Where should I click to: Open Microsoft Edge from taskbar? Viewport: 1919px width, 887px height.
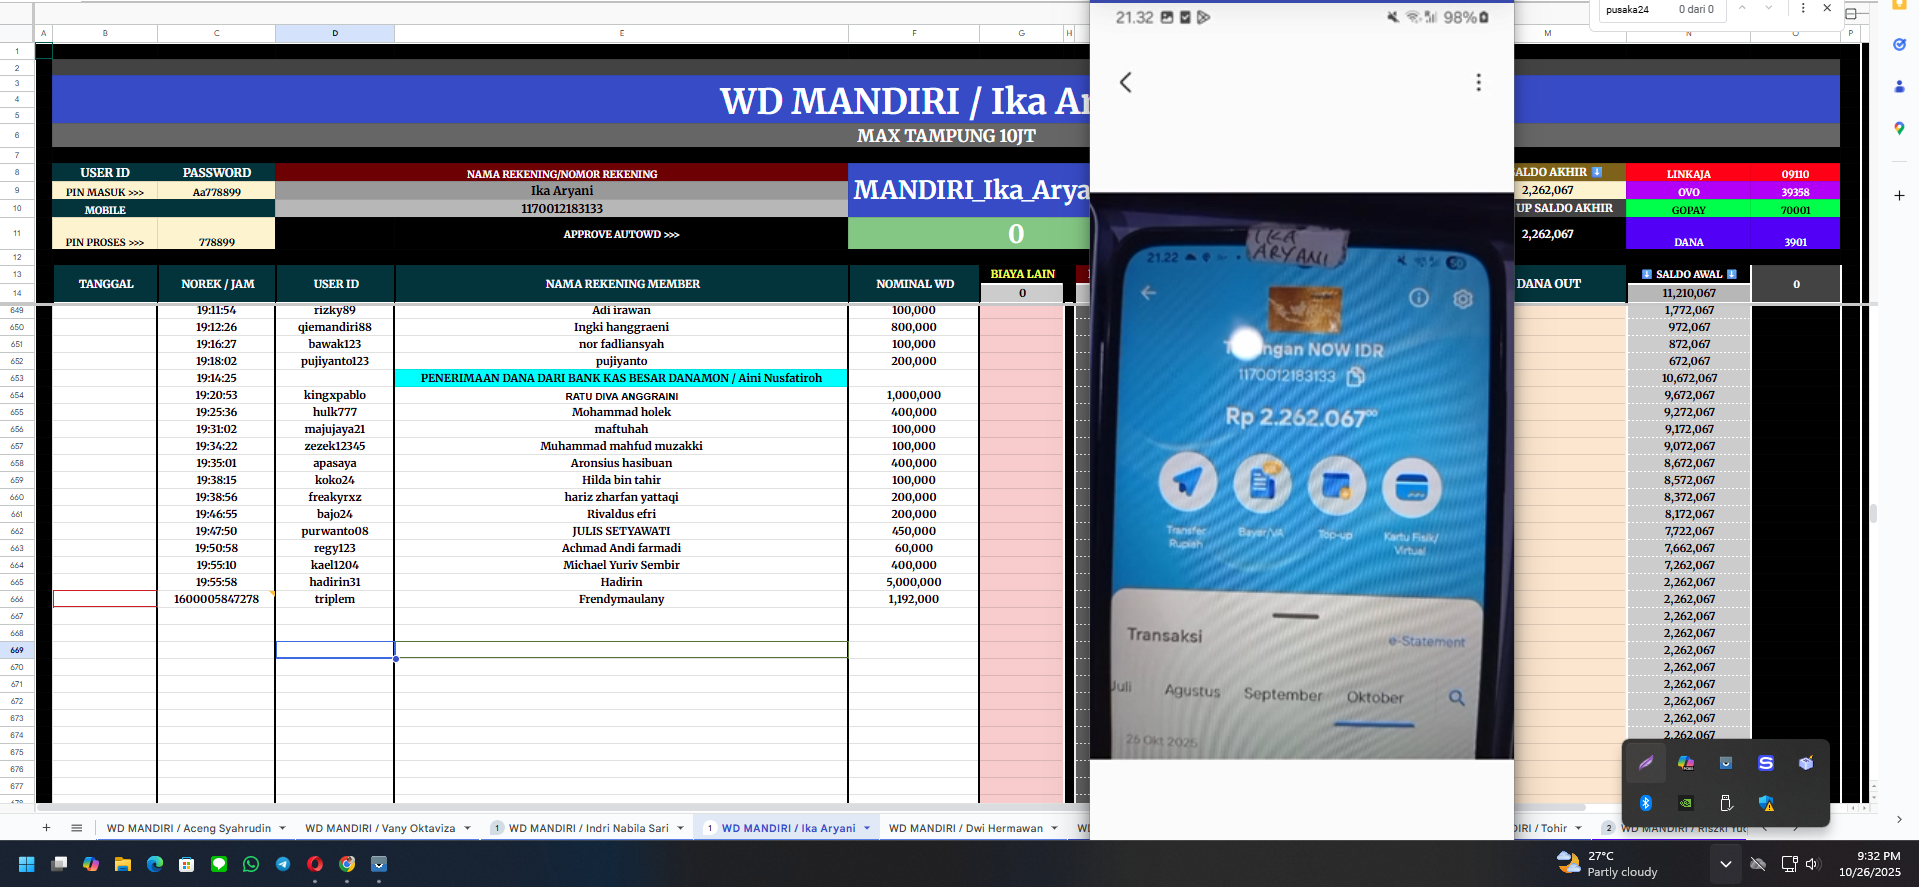tap(155, 864)
